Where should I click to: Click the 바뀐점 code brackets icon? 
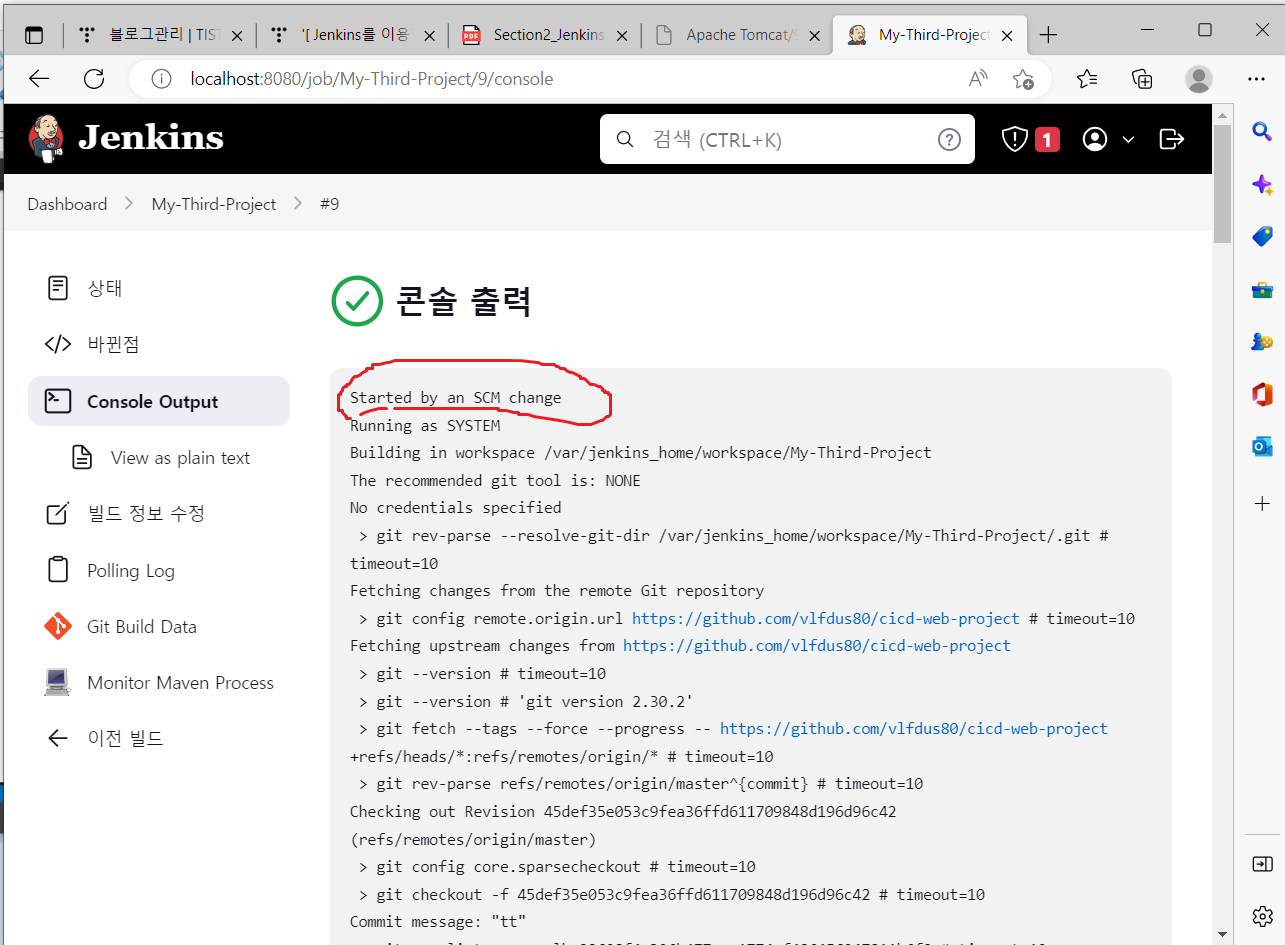click(x=58, y=344)
